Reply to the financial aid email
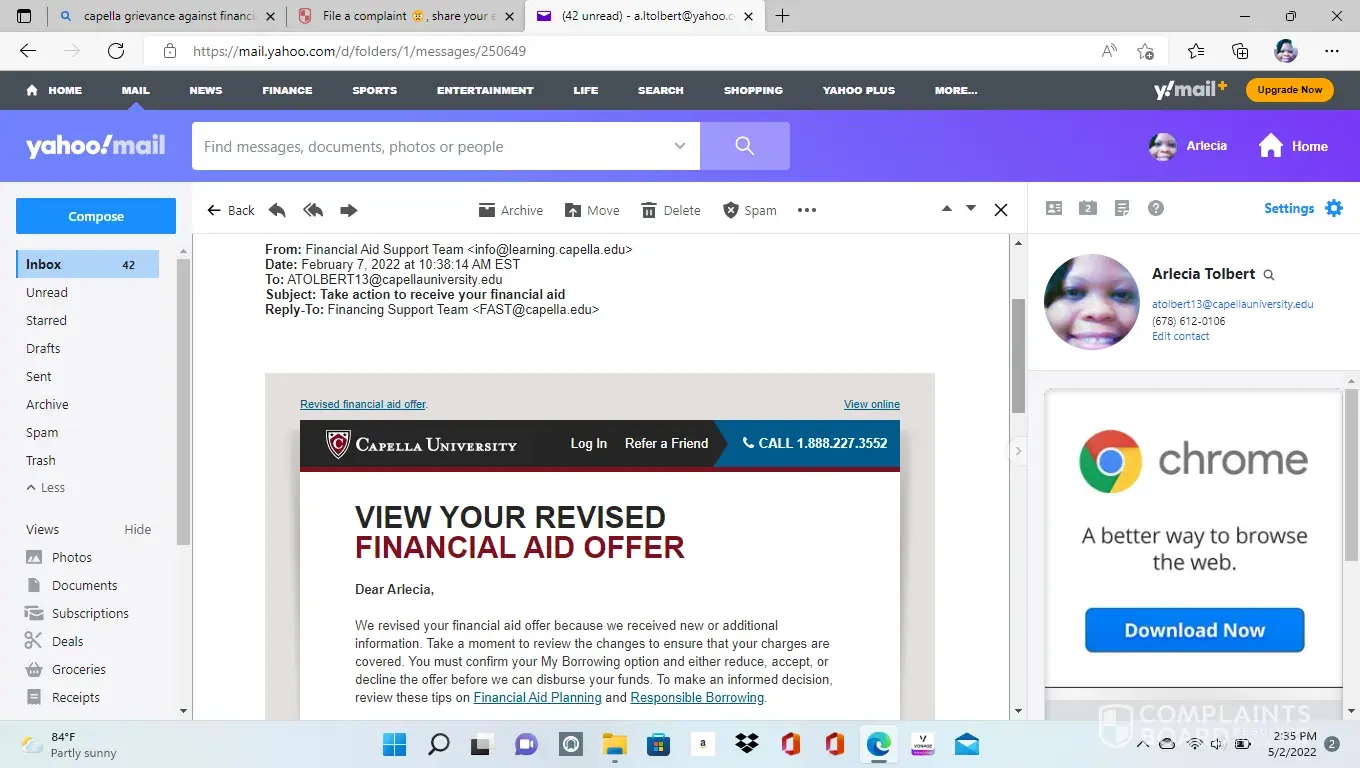 tap(277, 210)
